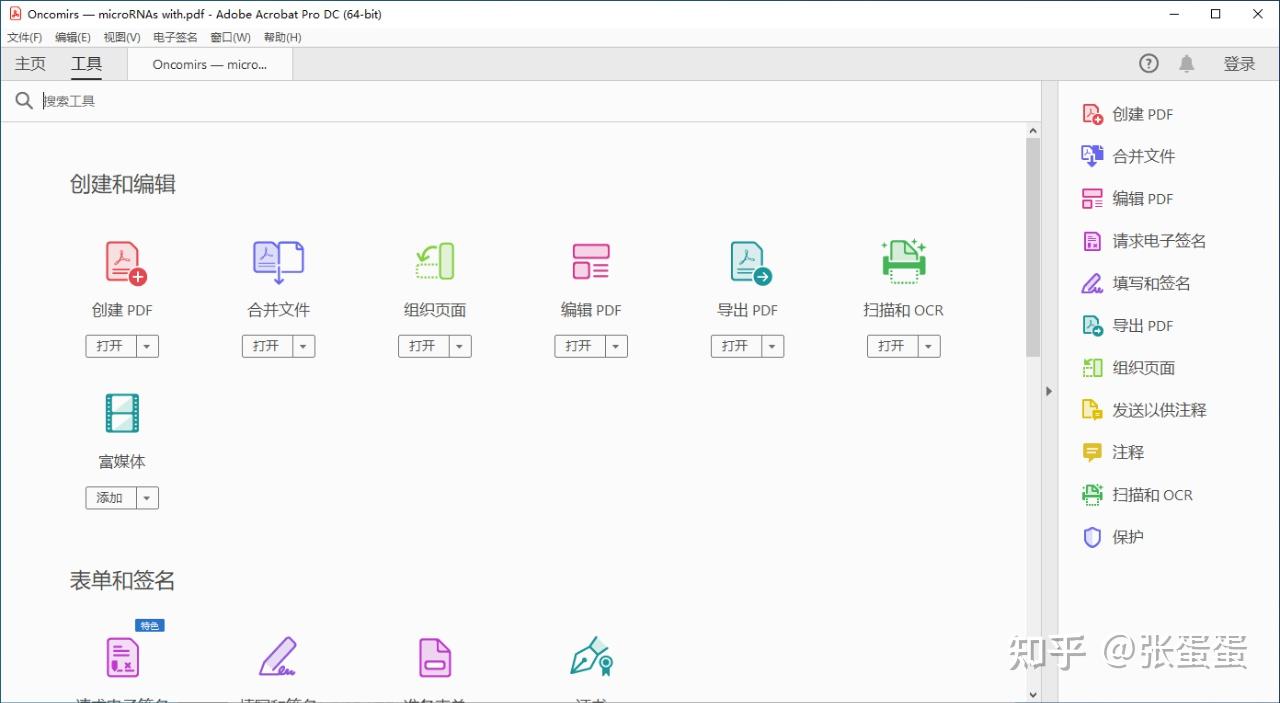Open the 电子签名 menu

[175, 37]
